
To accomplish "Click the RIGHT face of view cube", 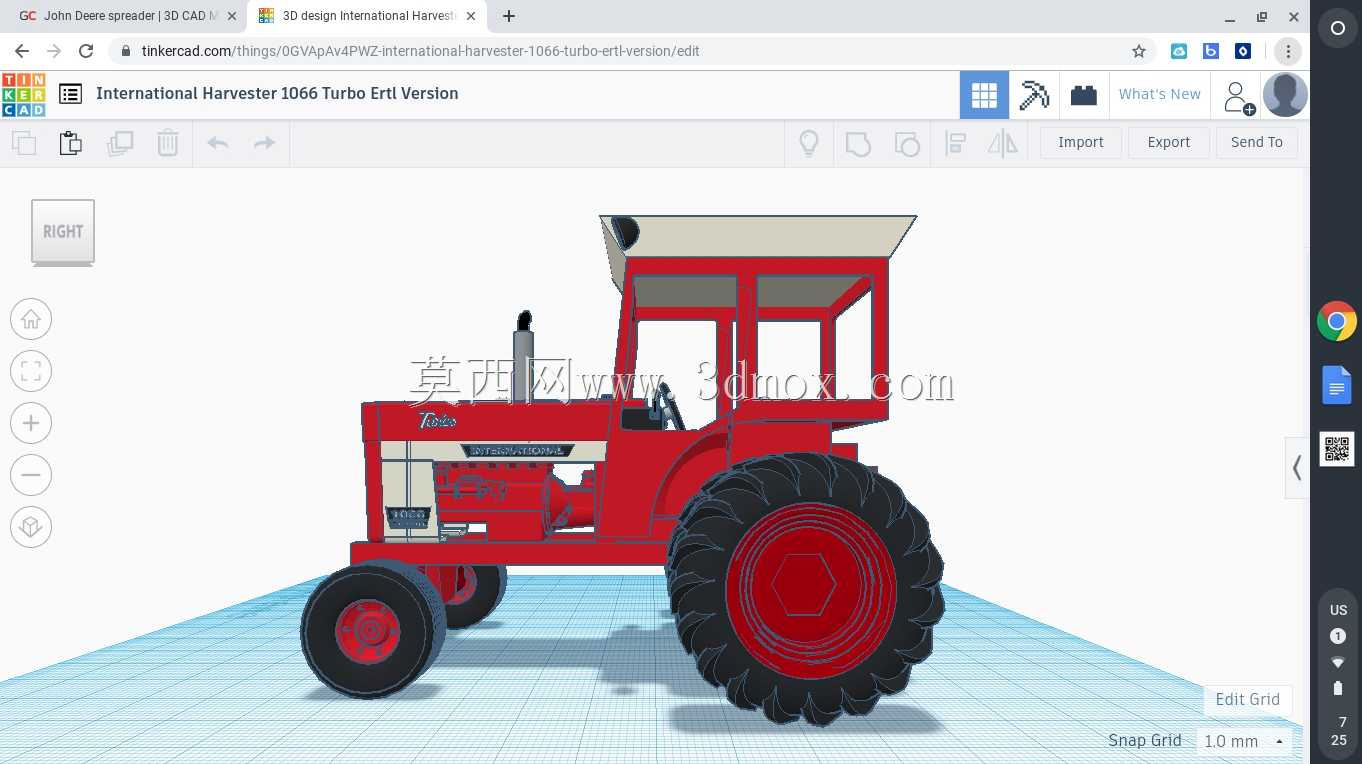I will [x=63, y=231].
